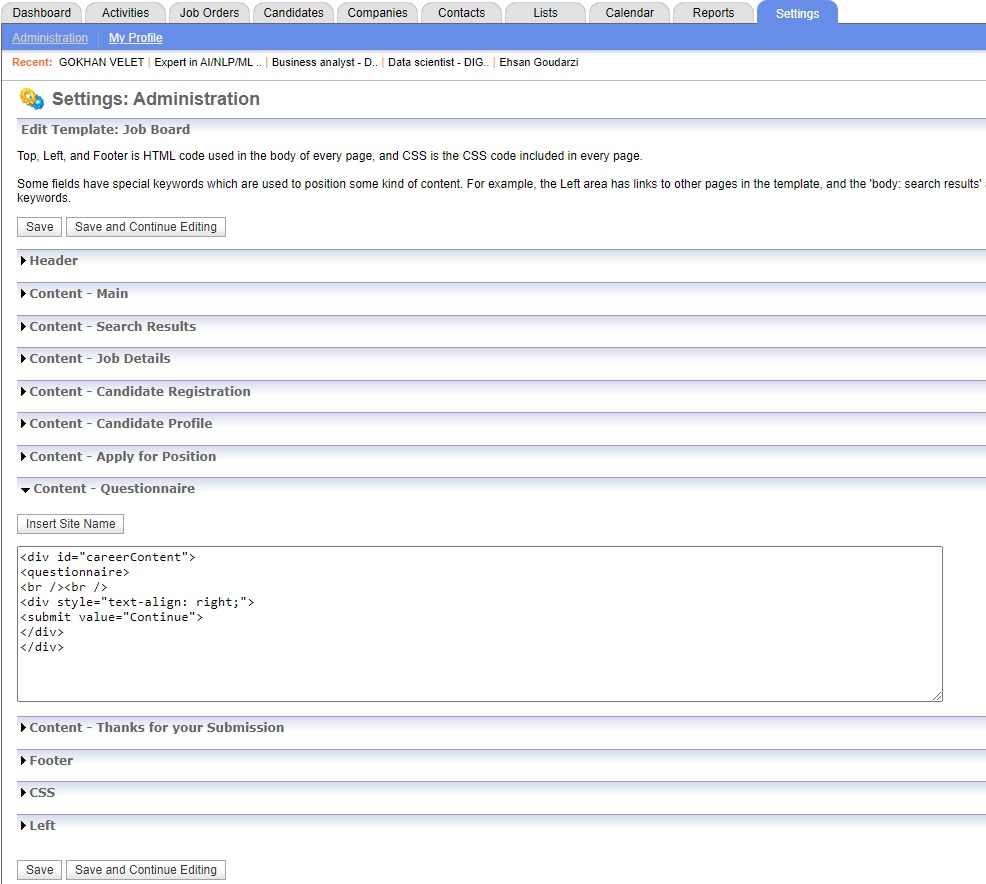The width and height of the screenshot is (986, 884).
Task: Click the Settings gears icon beside heading
Action: coord(31,99)
